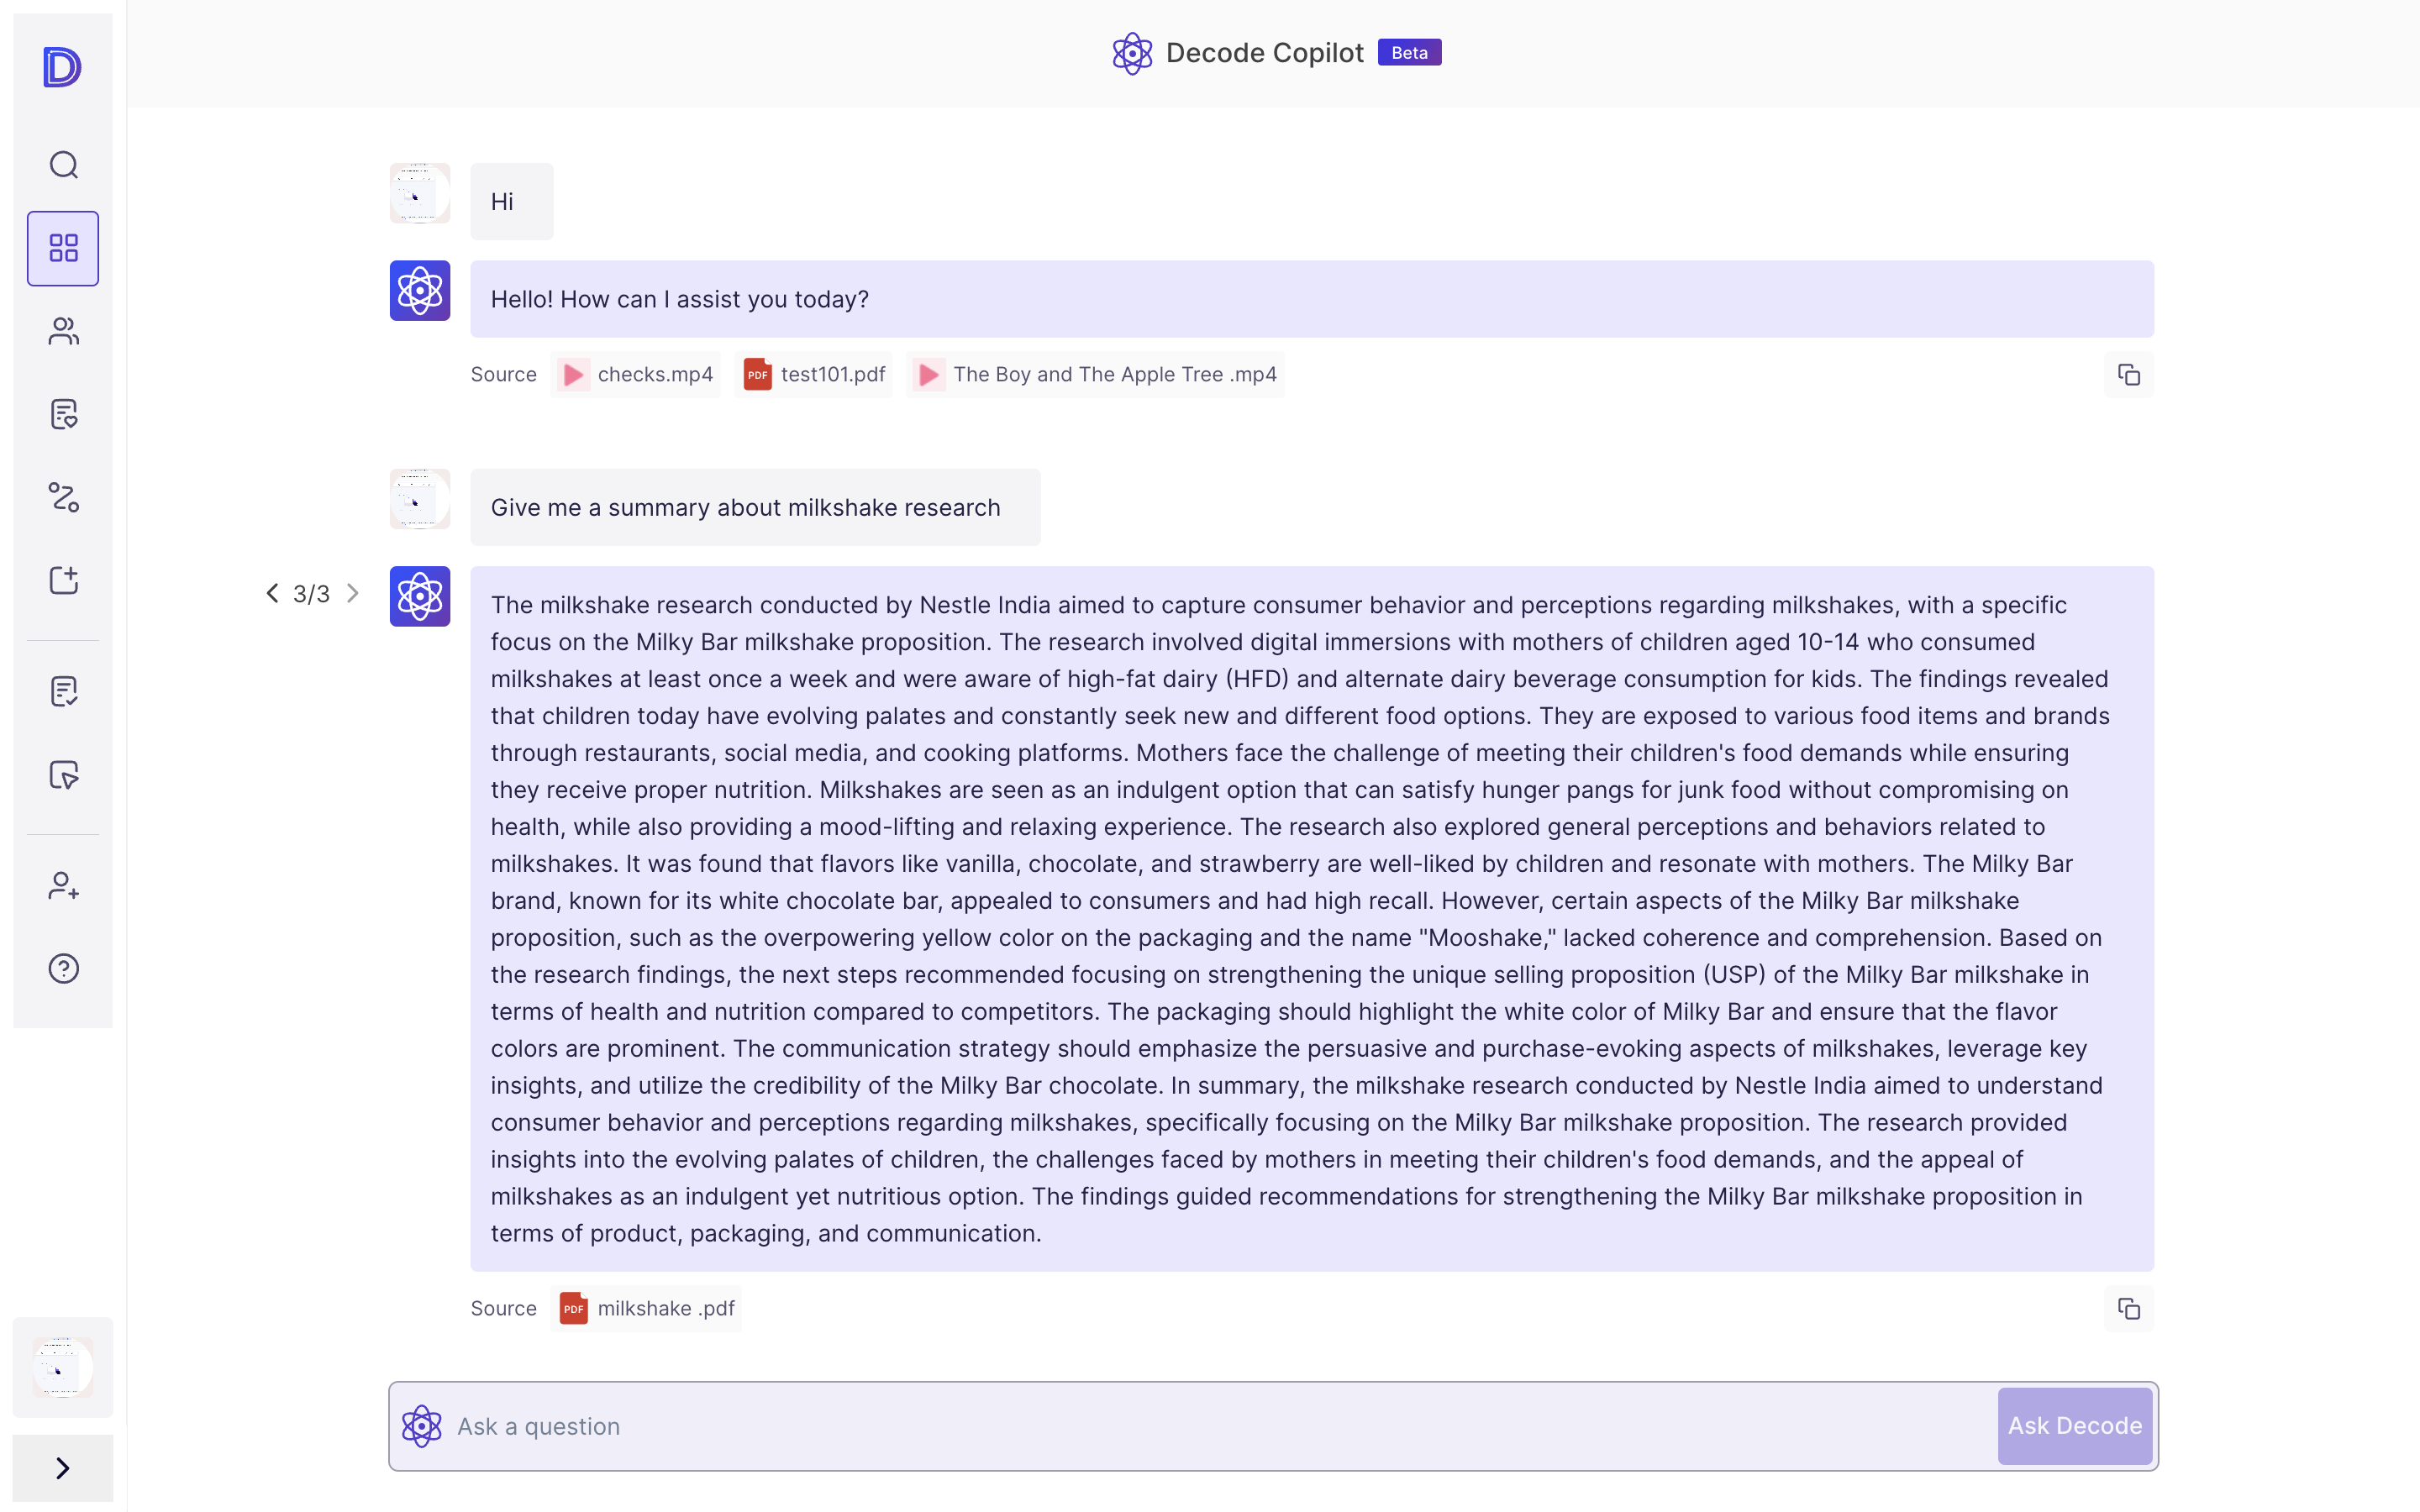Viewport: 2420px width, 1512px height.
Task: Open the checks.mp4 source file
Action: pos(635,374)
